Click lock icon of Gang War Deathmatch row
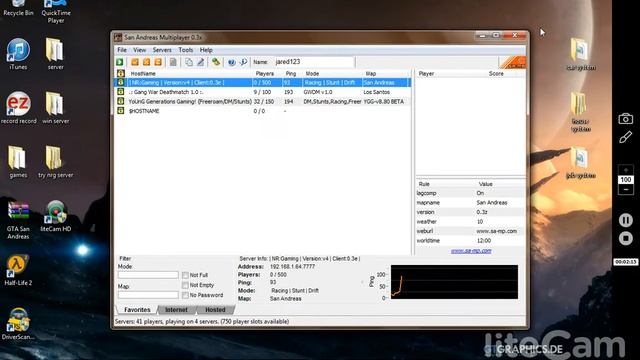Screen dimensions: 640x360 coord(120,92)
